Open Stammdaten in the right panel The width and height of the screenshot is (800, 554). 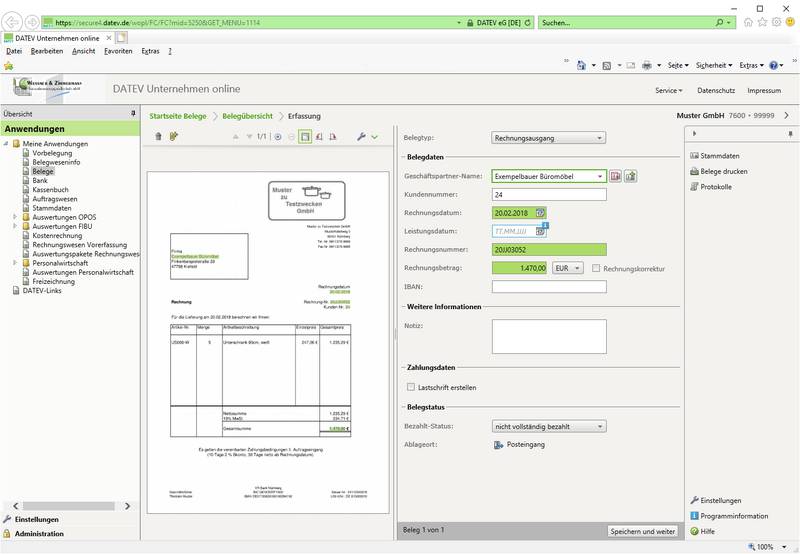714,156
